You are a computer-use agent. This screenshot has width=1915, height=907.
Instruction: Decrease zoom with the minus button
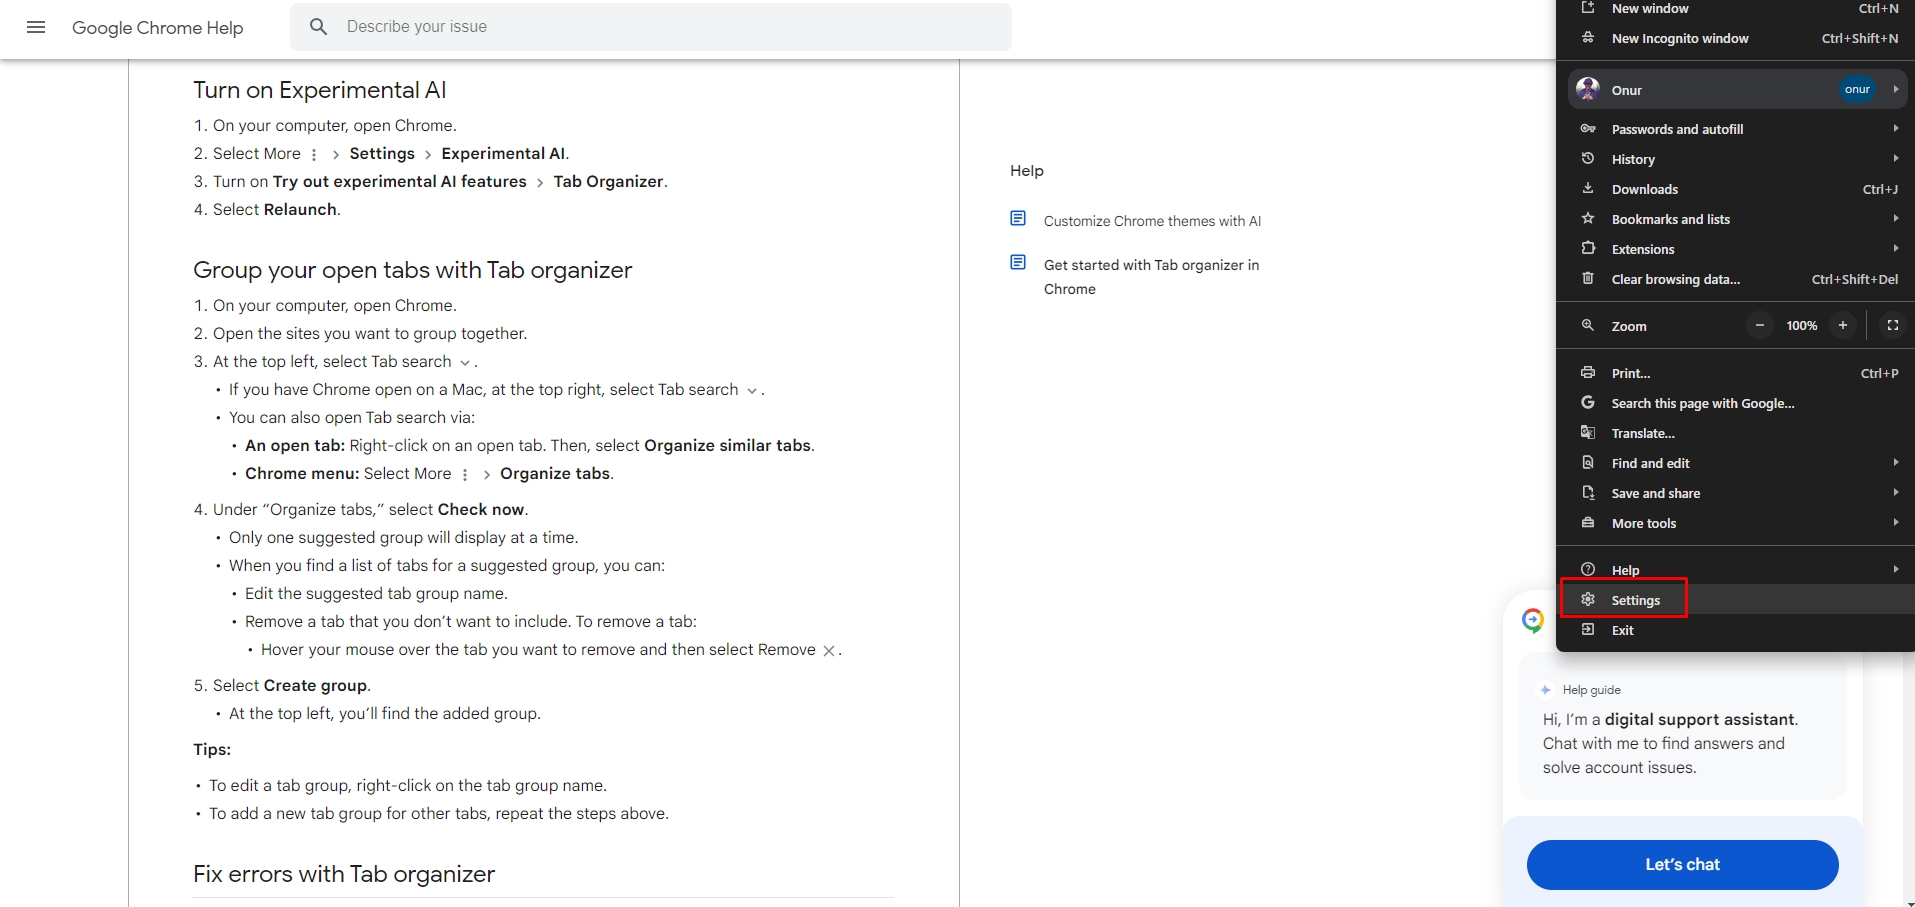1760,325
